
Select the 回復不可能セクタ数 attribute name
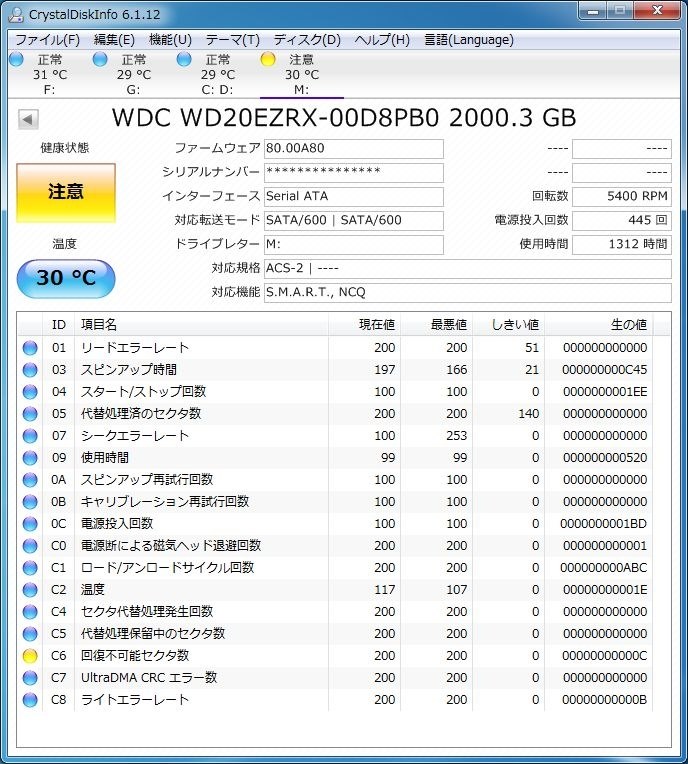135,656
